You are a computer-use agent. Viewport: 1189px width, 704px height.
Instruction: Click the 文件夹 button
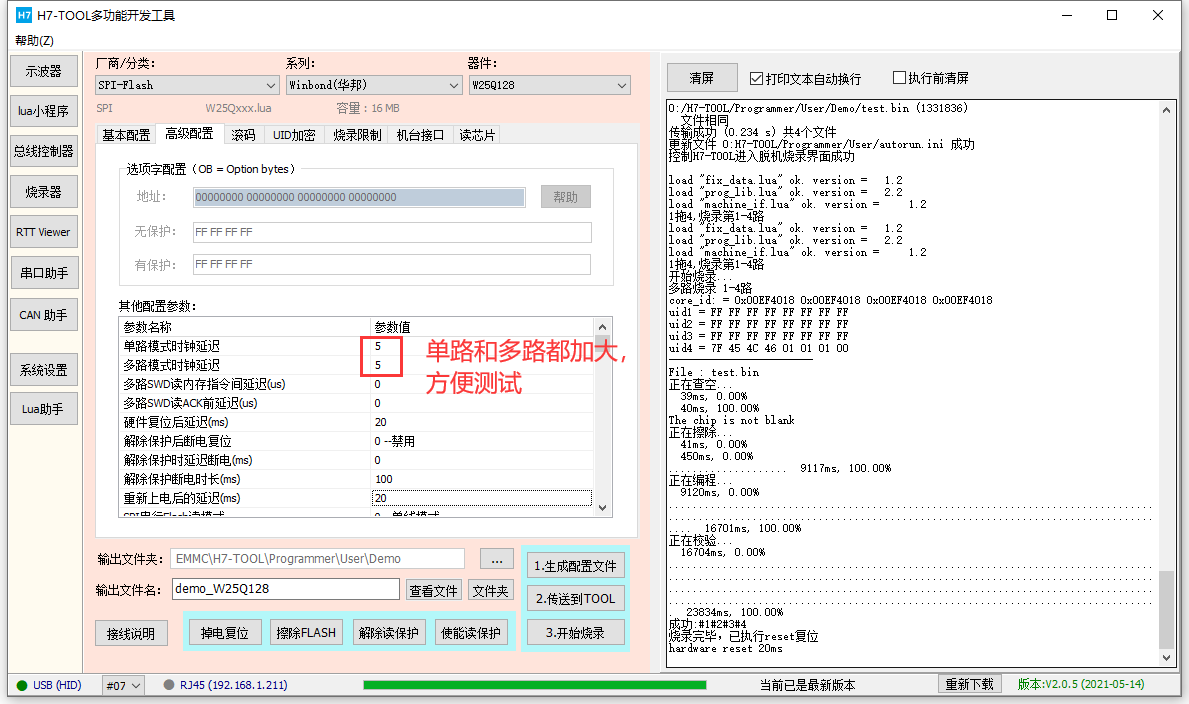pyautogui.click(x=491, y=590)
